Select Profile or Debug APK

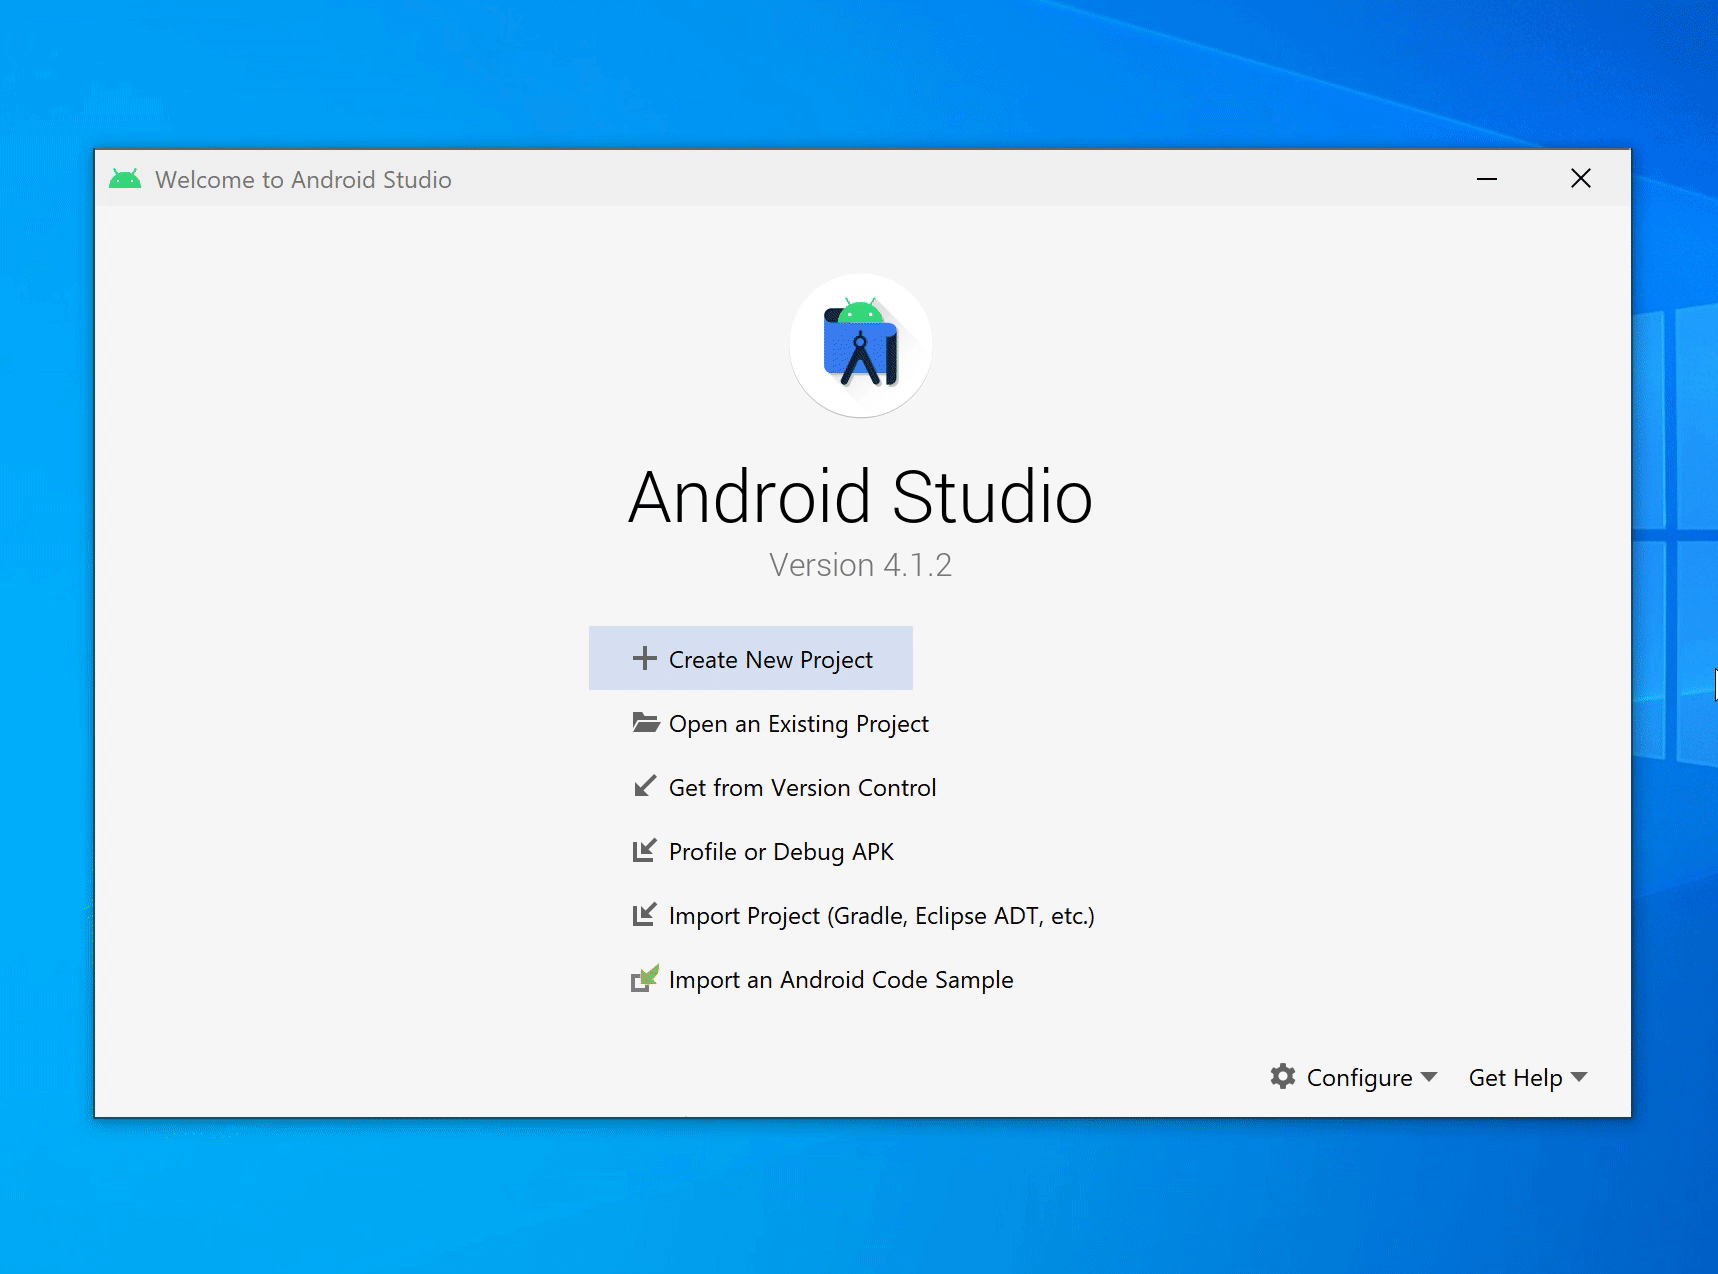[781, 850]
